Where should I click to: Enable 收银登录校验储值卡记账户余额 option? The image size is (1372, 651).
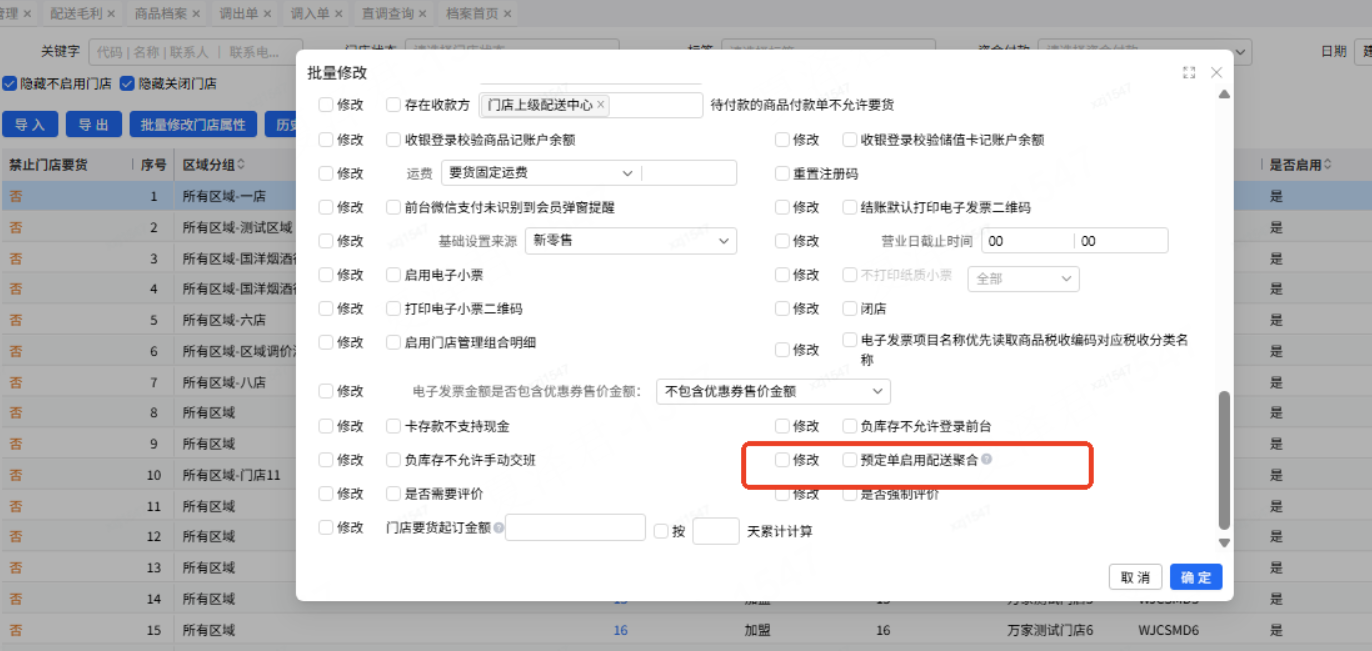coord(850,140)
